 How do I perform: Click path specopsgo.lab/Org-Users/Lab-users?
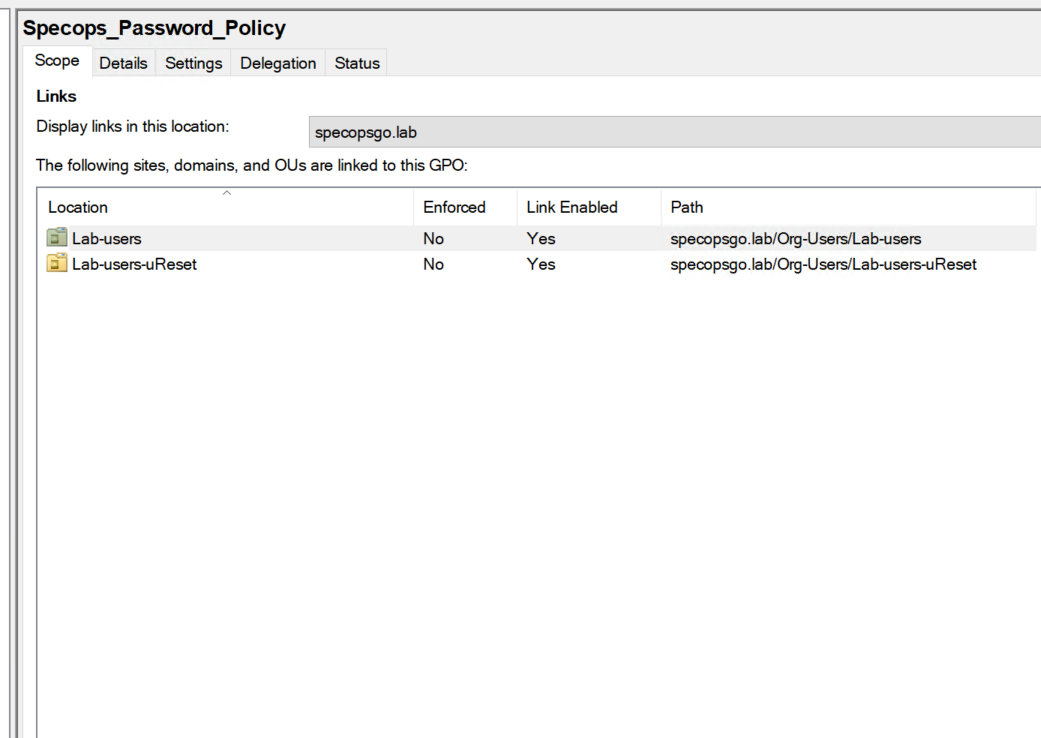point(795,238)
